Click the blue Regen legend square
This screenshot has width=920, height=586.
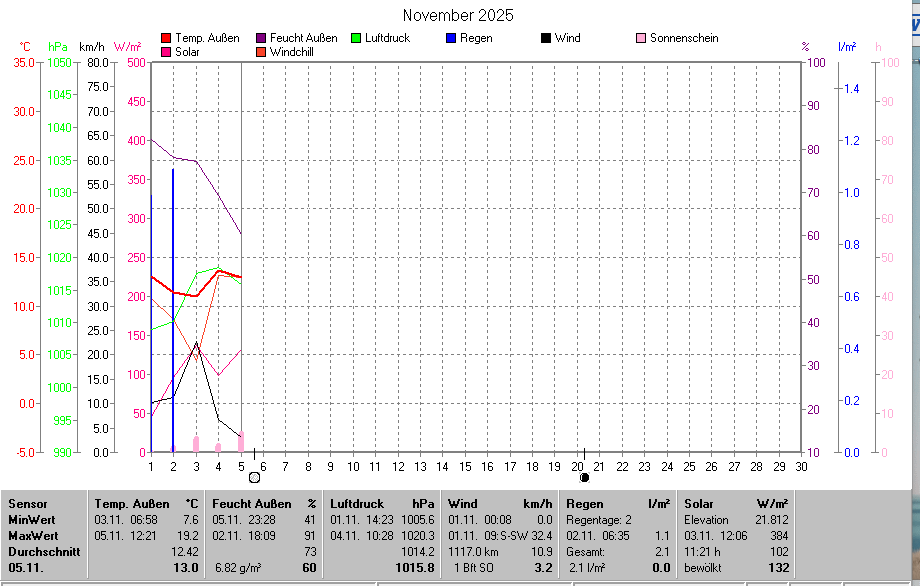click(x=451, y=38)
